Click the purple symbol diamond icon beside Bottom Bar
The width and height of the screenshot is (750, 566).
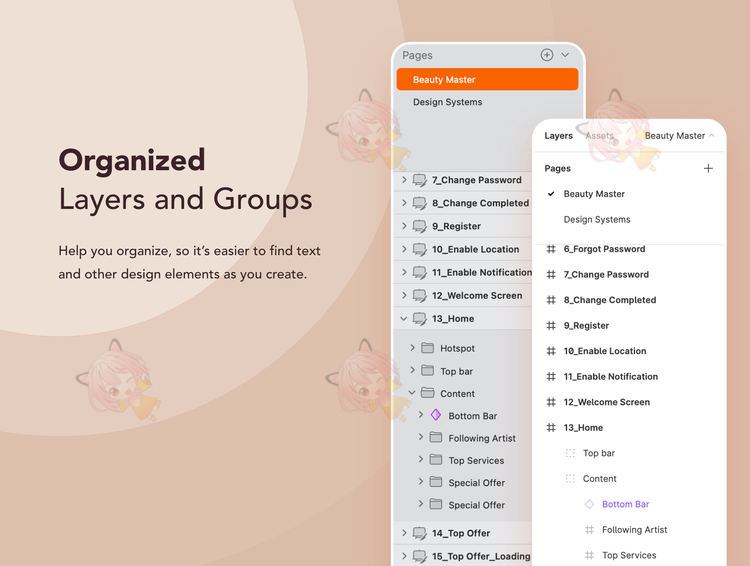[436, 415]
